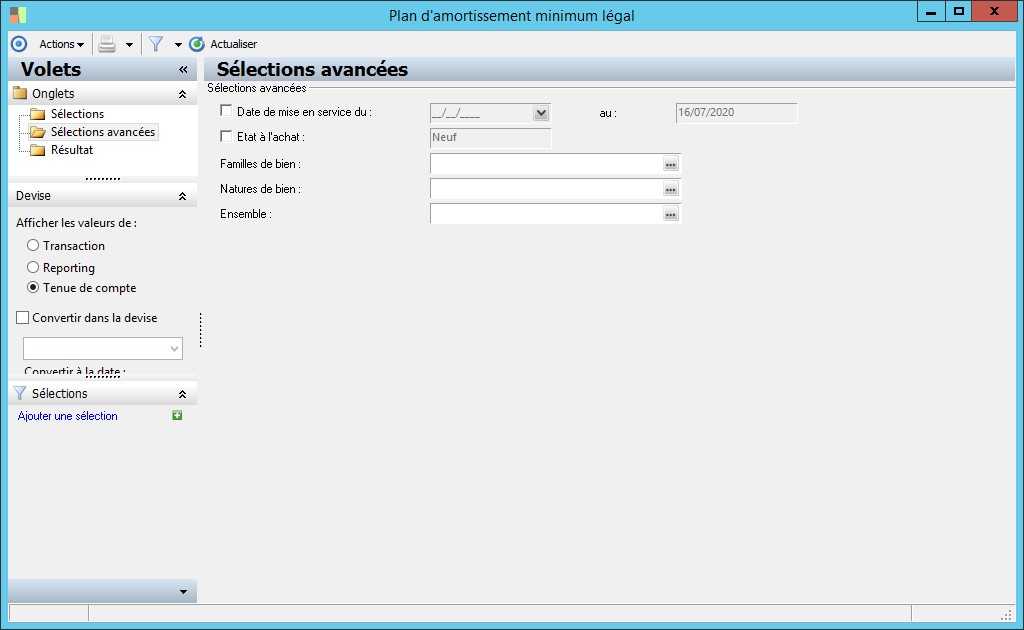Maximize the window
Screen dimensions: 1024x630
(959, 12)
